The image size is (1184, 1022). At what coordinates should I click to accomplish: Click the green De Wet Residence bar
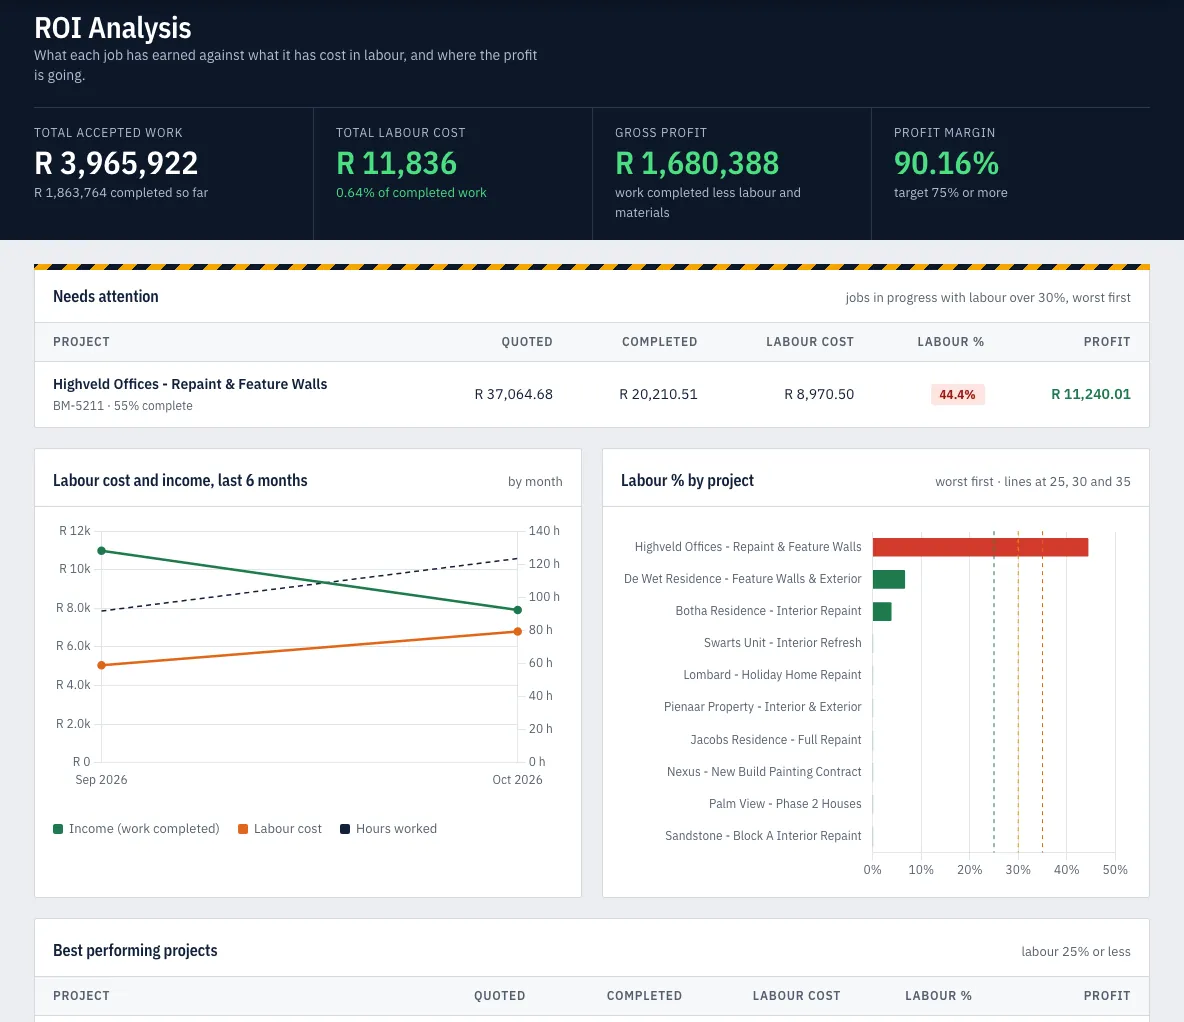pos(889,579)
